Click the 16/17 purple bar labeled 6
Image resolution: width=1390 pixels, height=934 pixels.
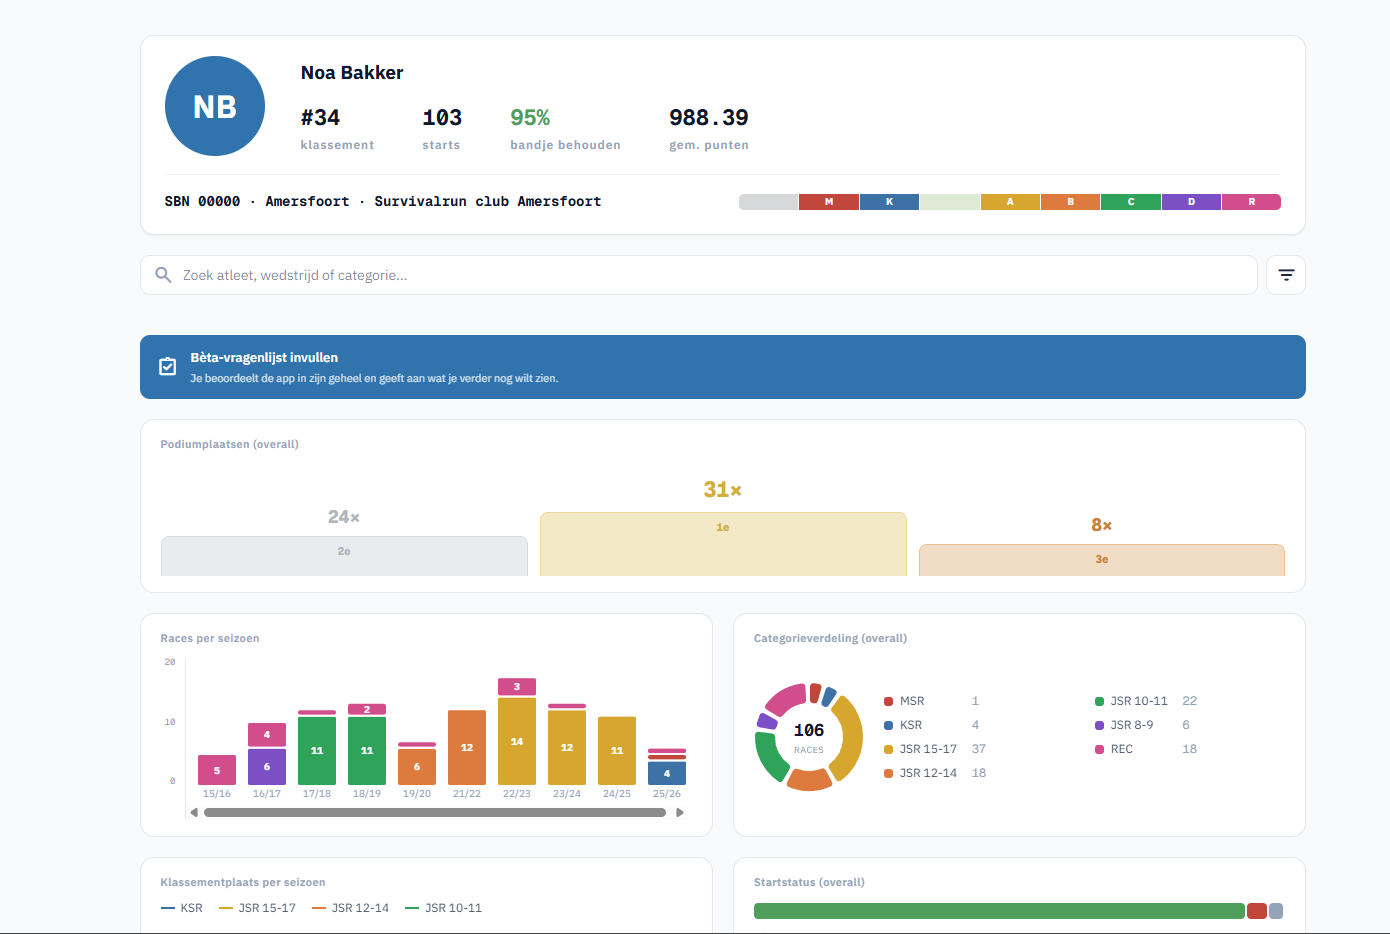coord(267,767)
